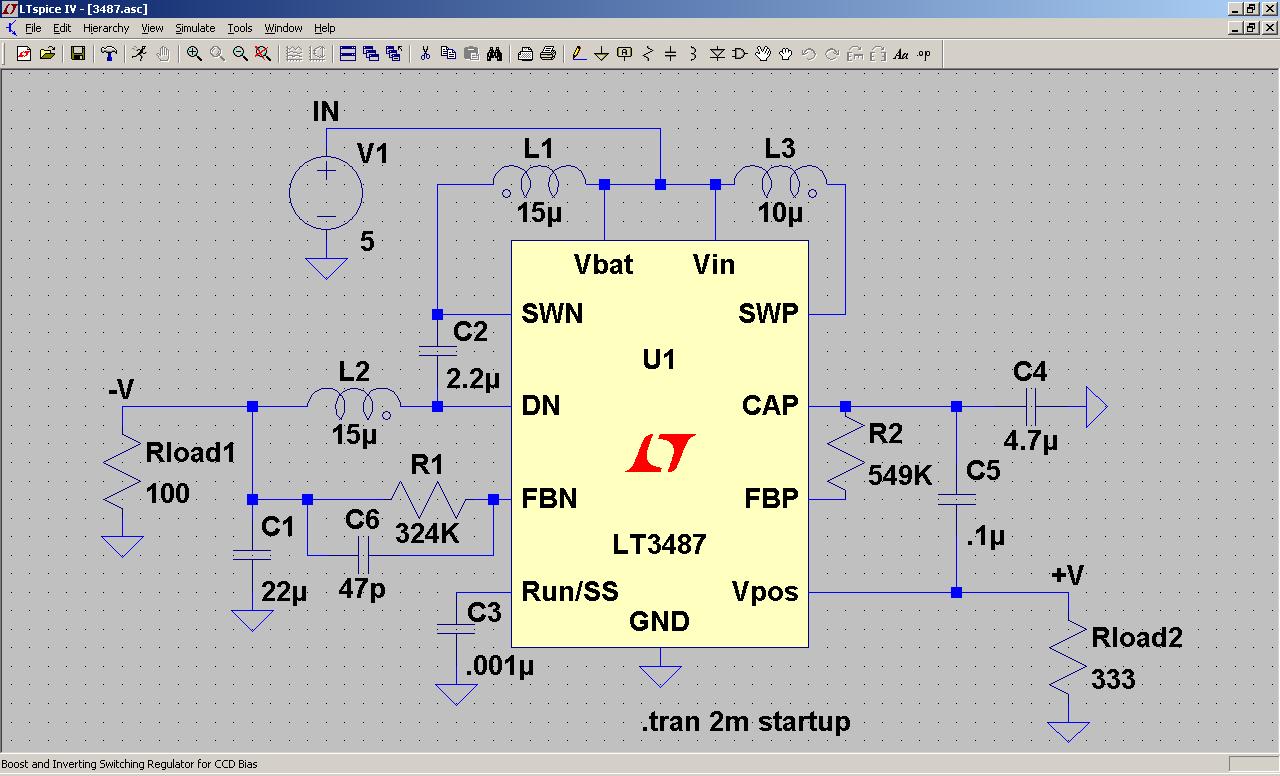The height and width of the screenshot is (776, 1280).
Task: Click the LT3487 chip label
Action: coord(659,544)
